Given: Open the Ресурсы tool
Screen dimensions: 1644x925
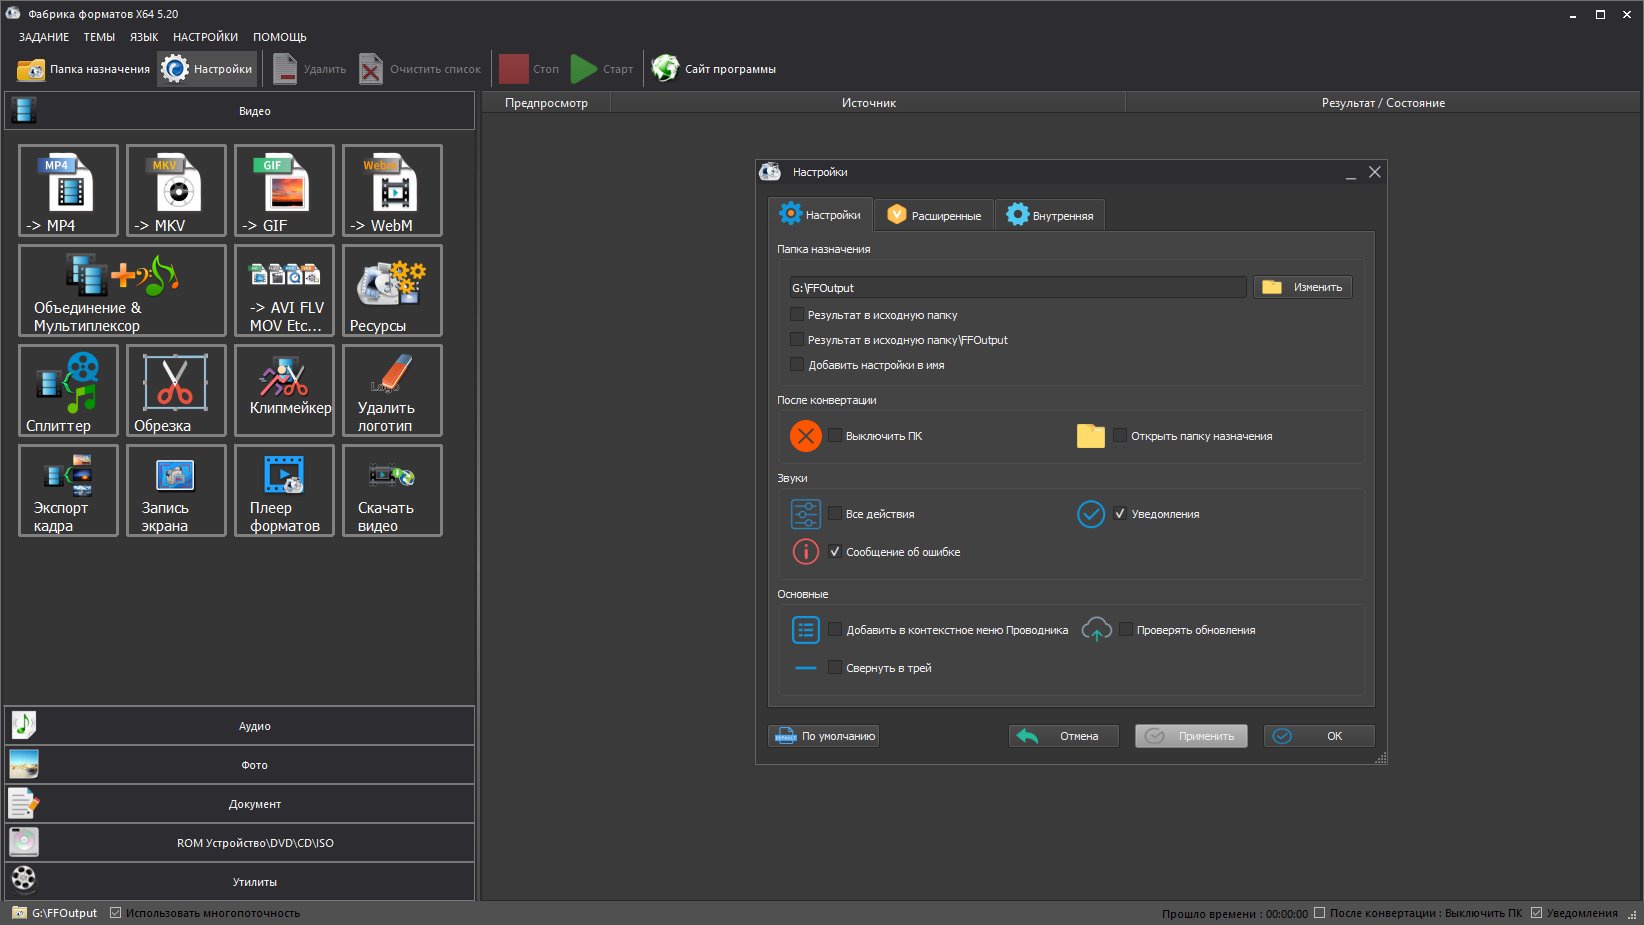Looking at the screenshot, I should tap(392, 290).
